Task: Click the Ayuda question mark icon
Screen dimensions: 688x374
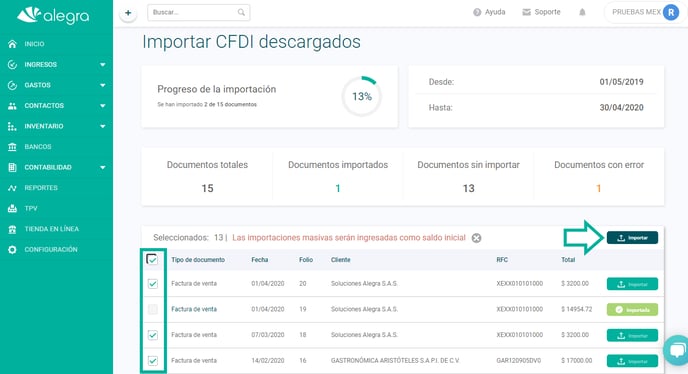Action: [x=477, y=12]
